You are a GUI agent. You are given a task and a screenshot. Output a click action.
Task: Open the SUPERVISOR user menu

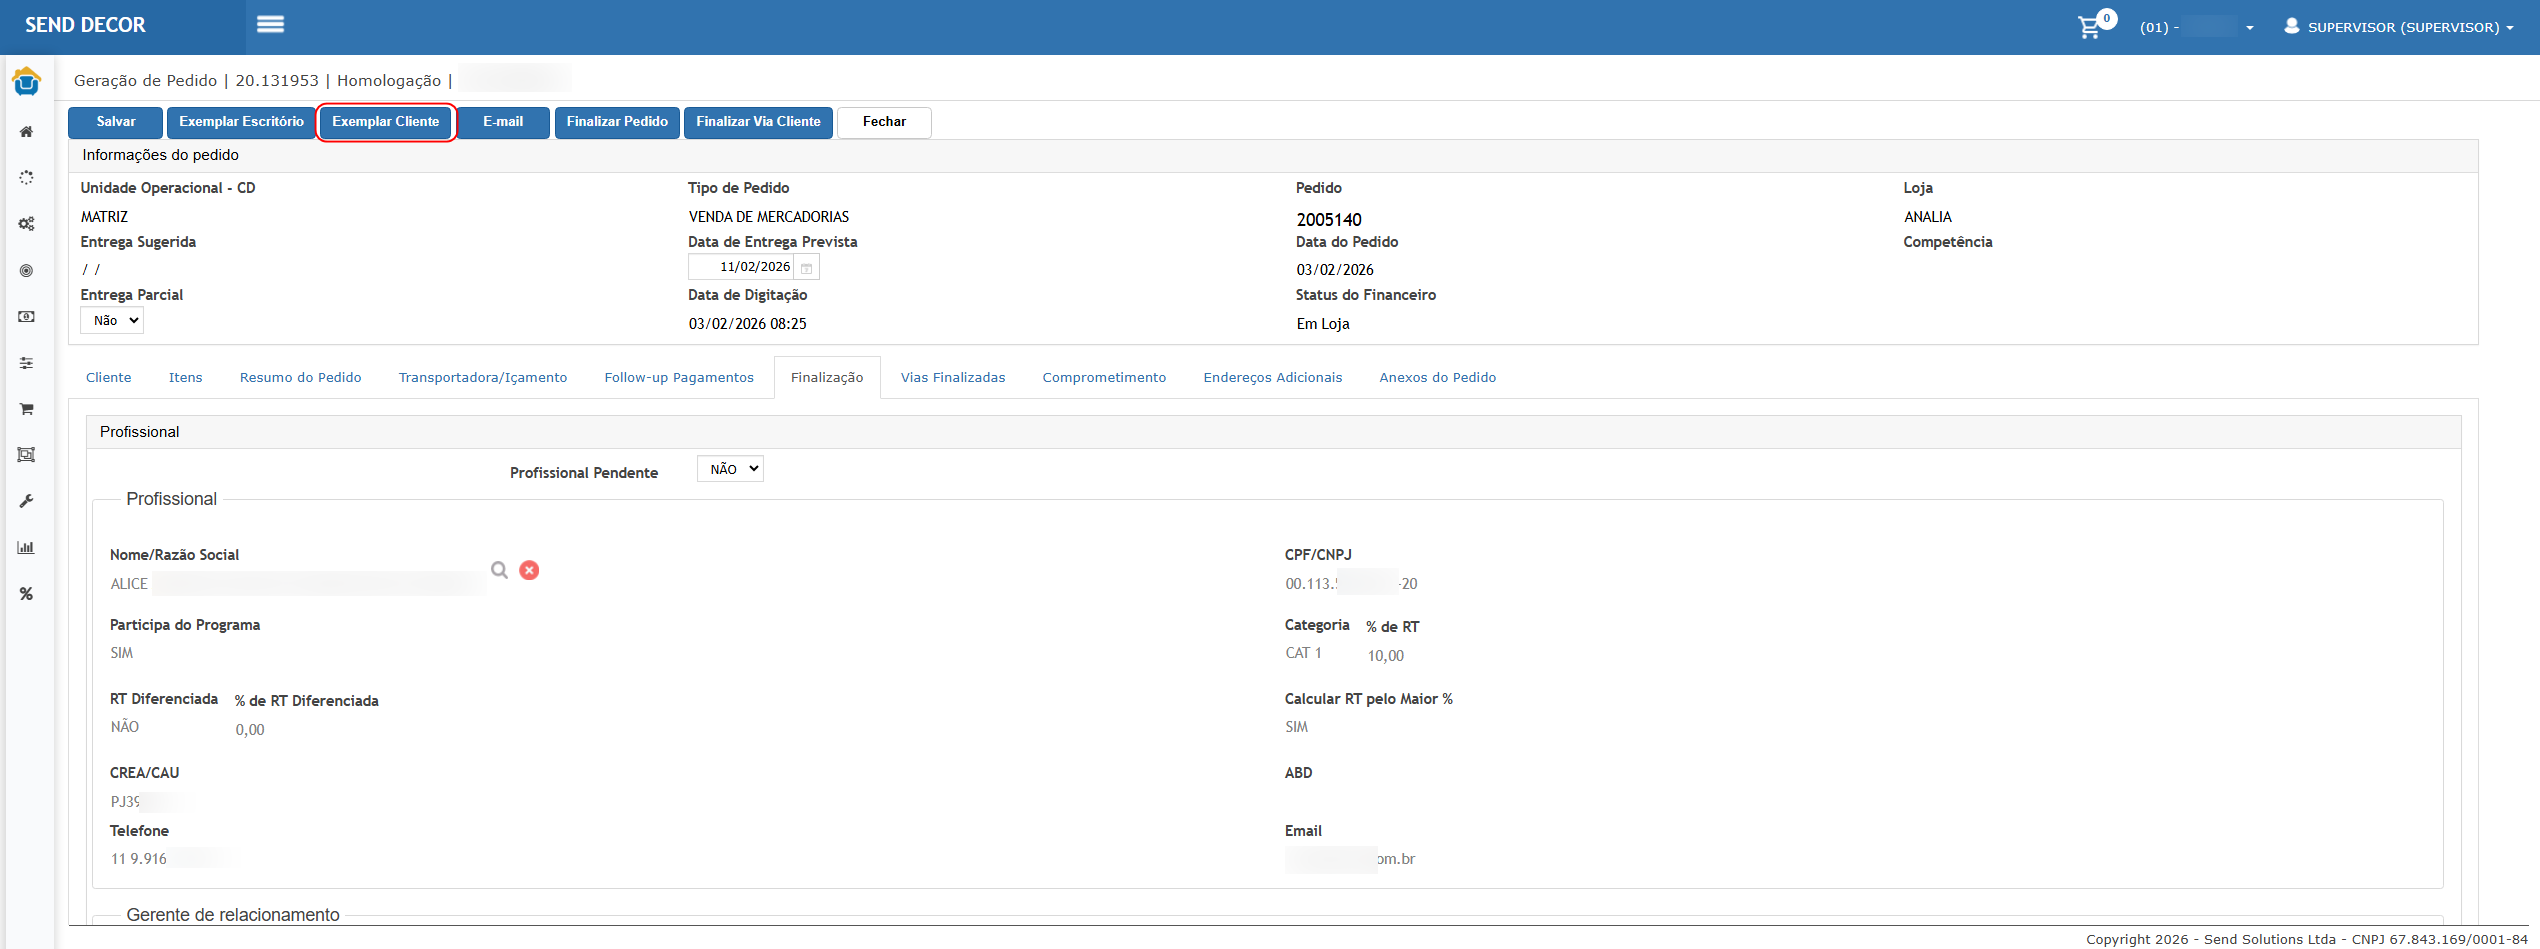(2400, 27)
